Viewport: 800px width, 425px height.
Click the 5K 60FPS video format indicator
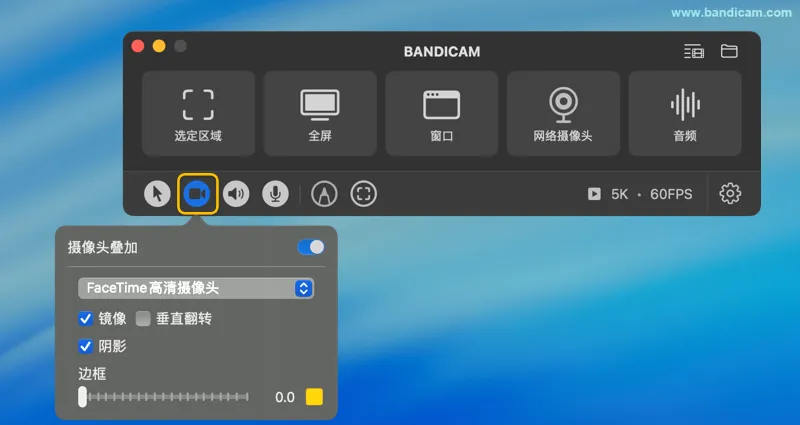tap(640, 194)
